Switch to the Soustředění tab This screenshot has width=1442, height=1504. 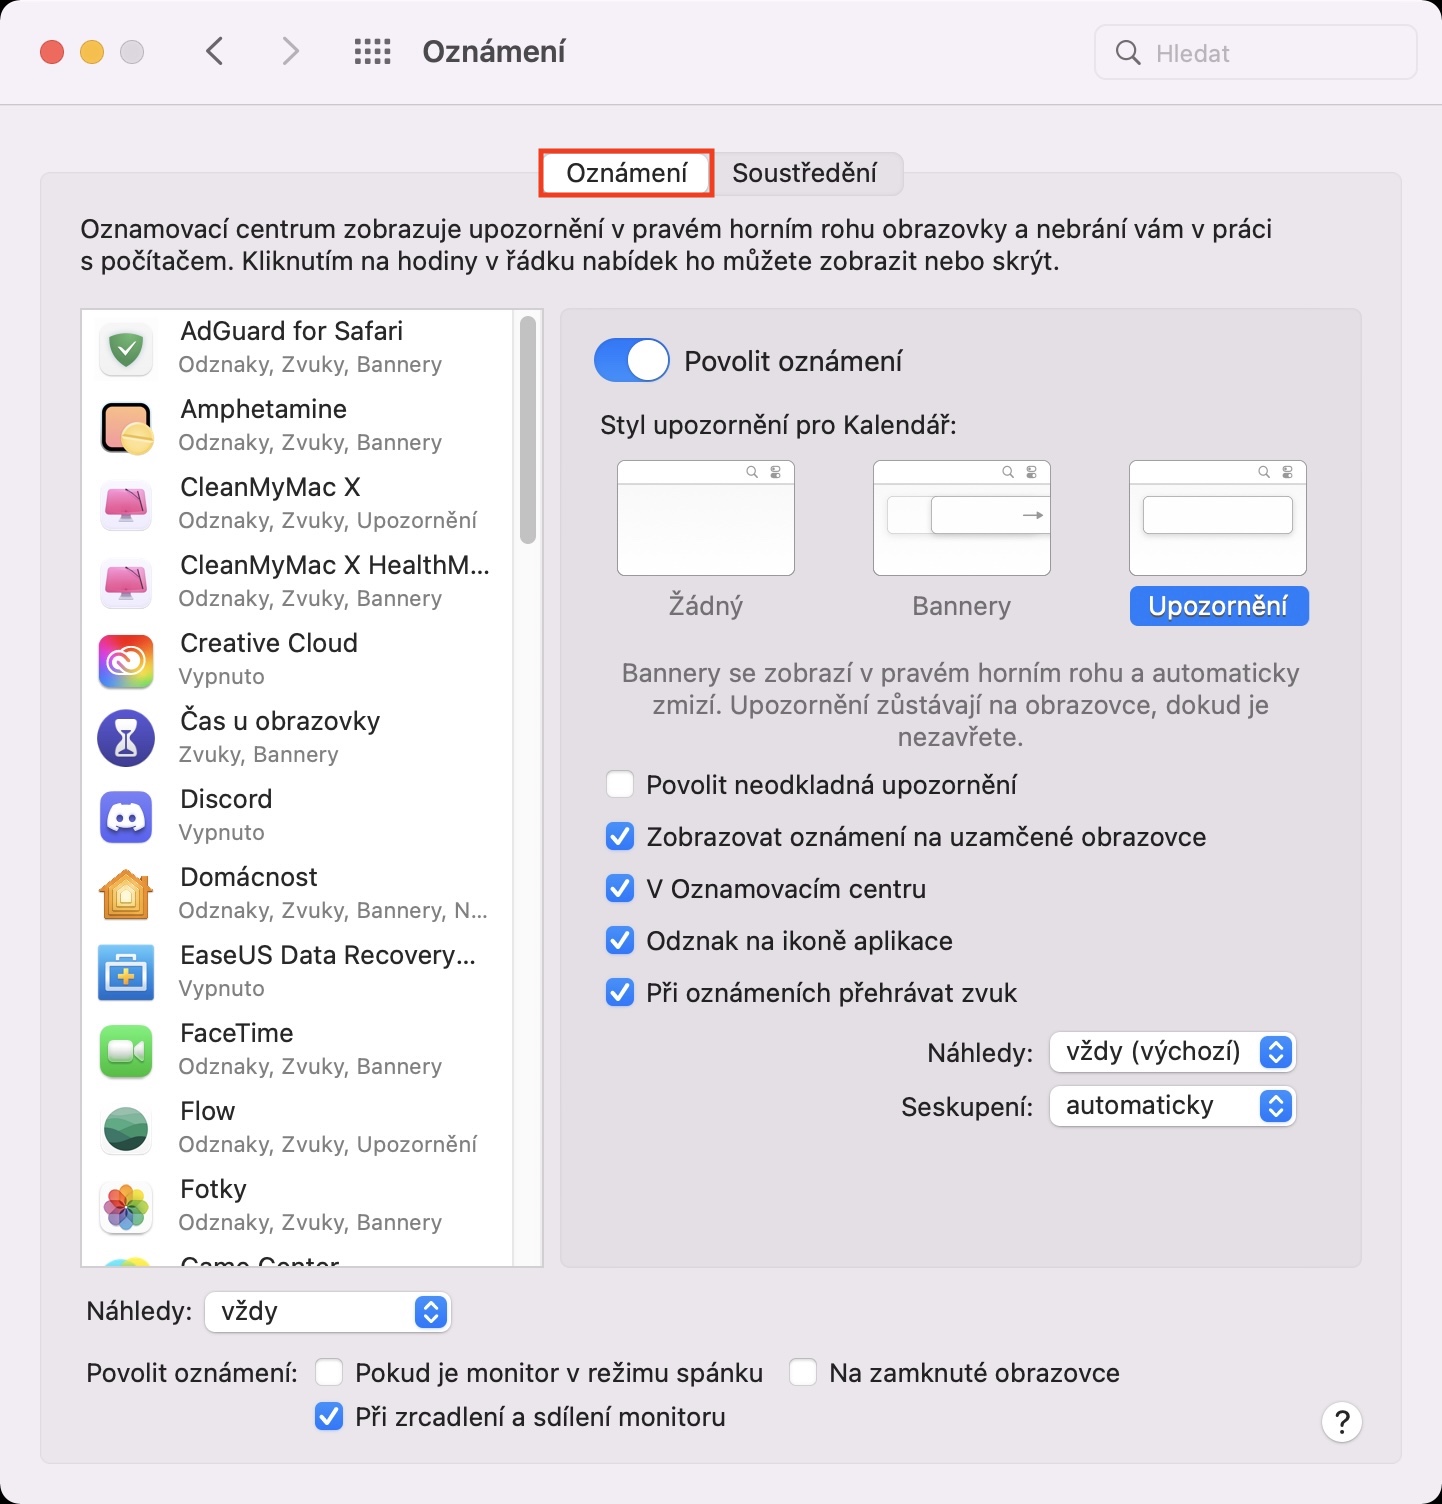pos(805,173)
